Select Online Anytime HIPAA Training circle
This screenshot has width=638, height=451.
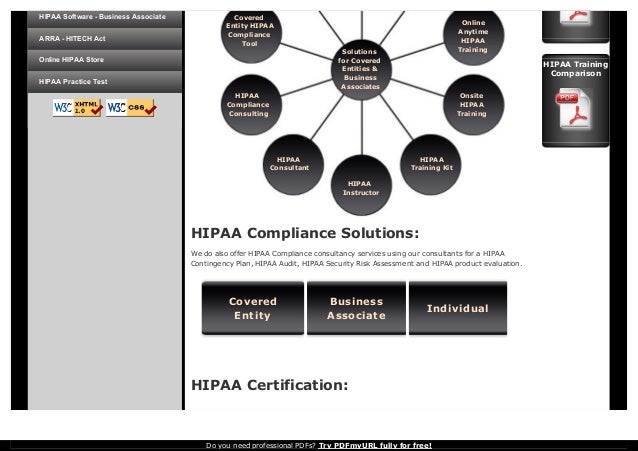473,36
